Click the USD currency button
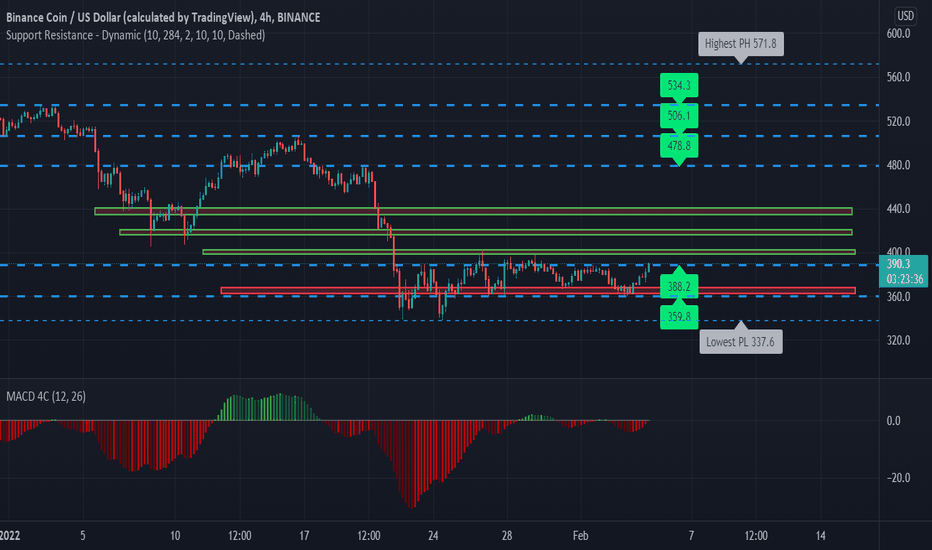The height and width of the screenshot is (550, 932). pyautogui.click(x=905, y=16)
